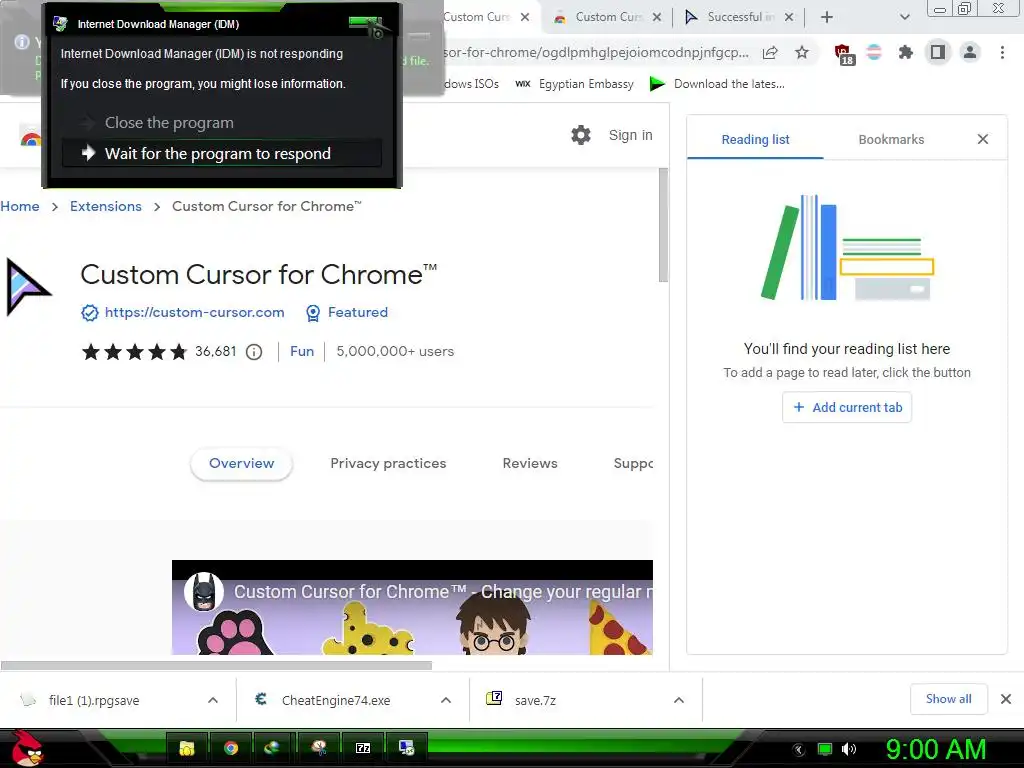Open File Explorer from the taskbar
Image resolution: width=1024 pixels, height=768 pixels.
click(187, 748)
